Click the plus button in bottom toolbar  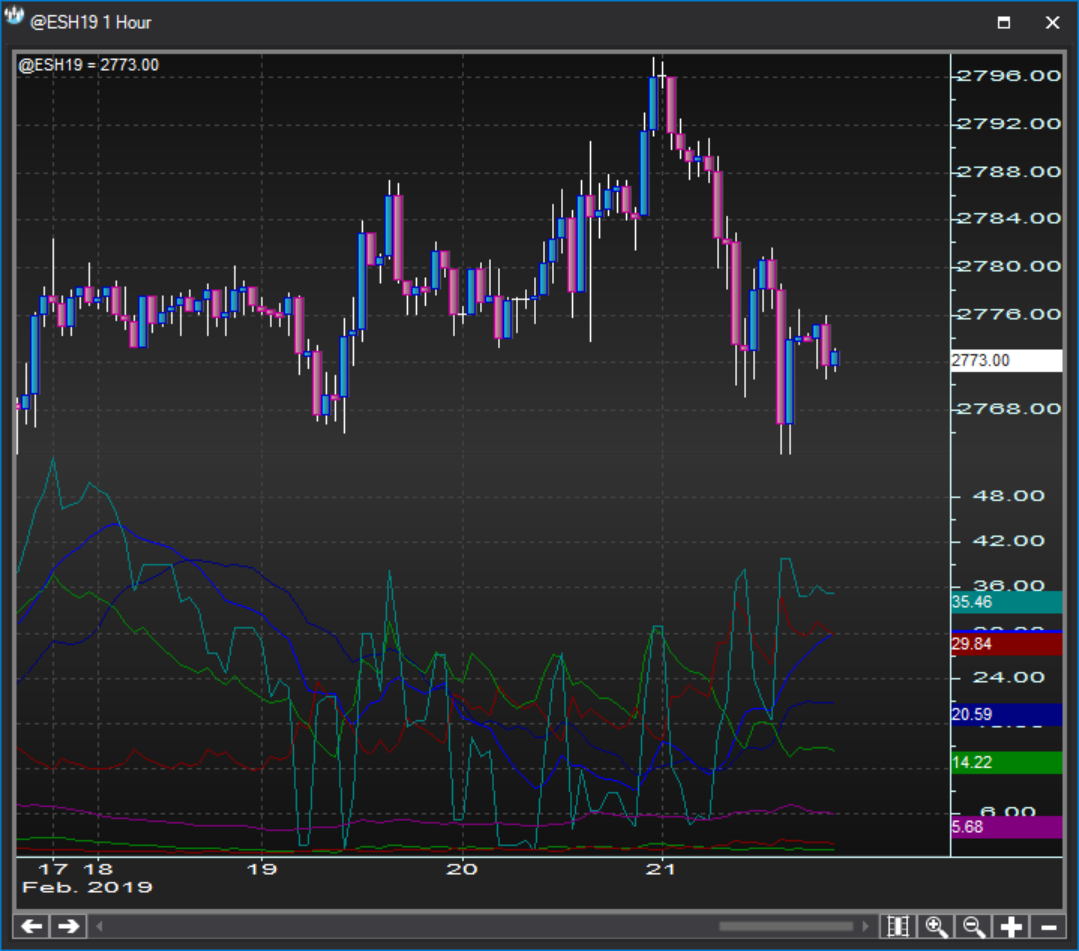click(1011, 926)
